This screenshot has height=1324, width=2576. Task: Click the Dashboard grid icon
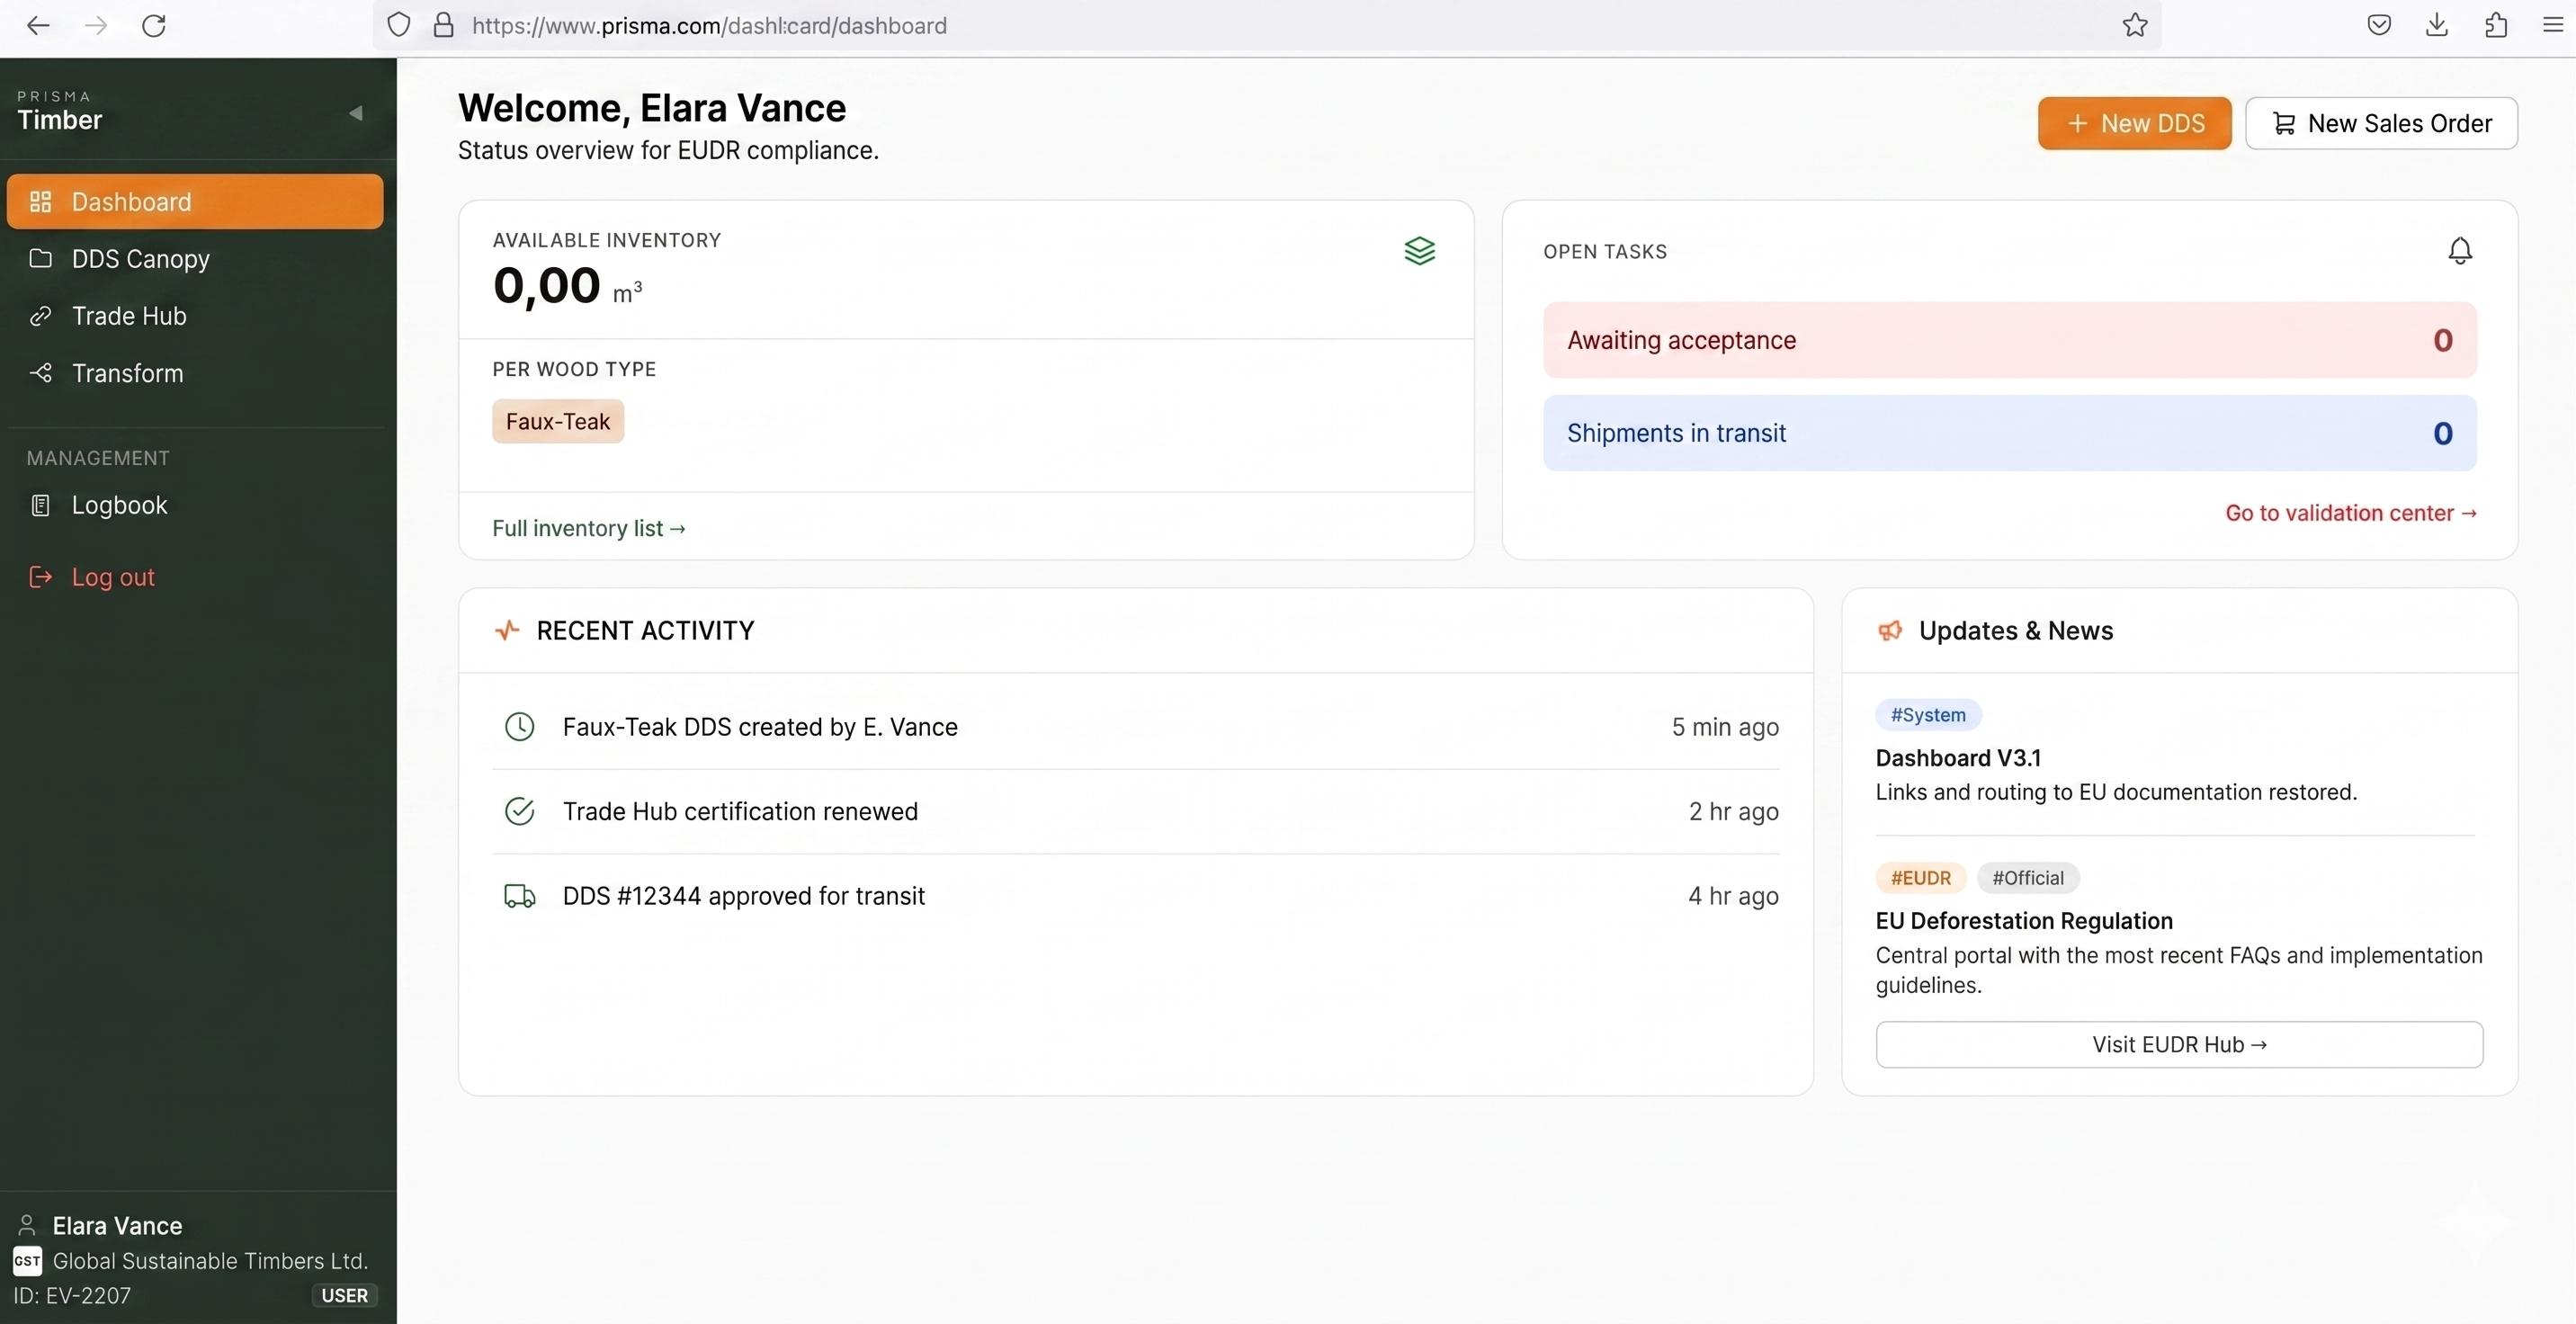click(40, 202)
